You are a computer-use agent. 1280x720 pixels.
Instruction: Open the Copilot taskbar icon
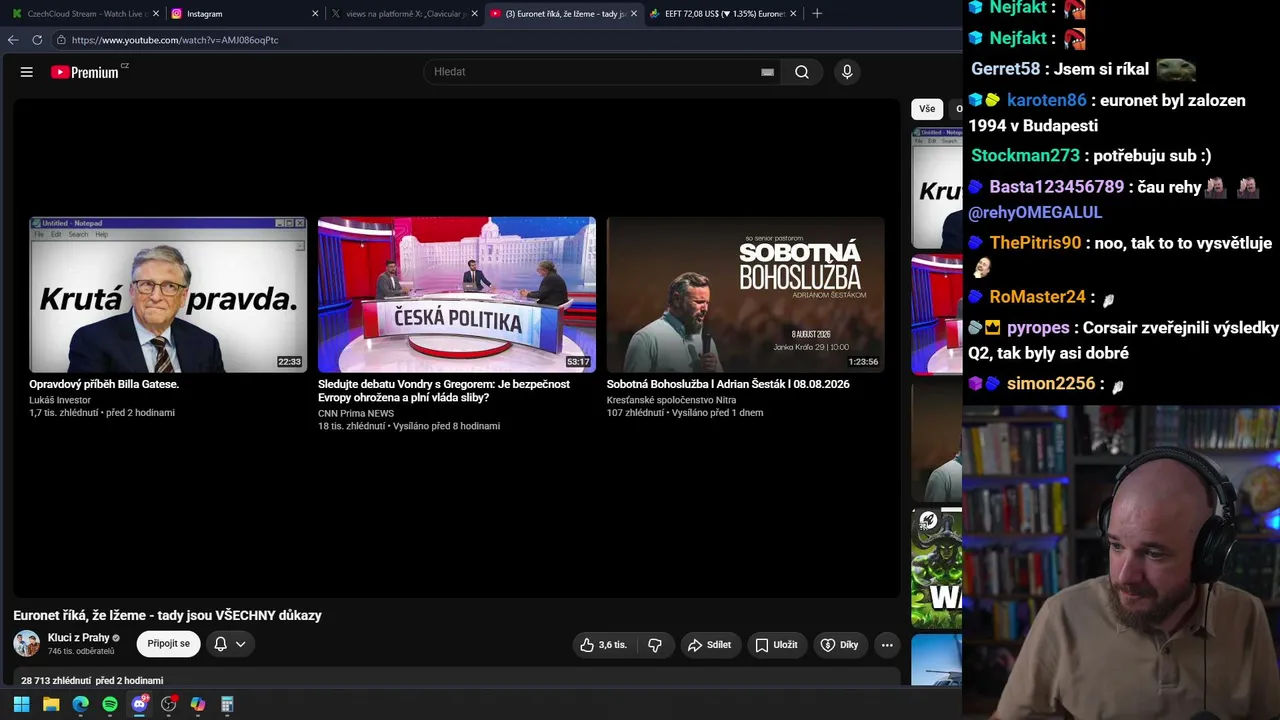pos(198,704)
